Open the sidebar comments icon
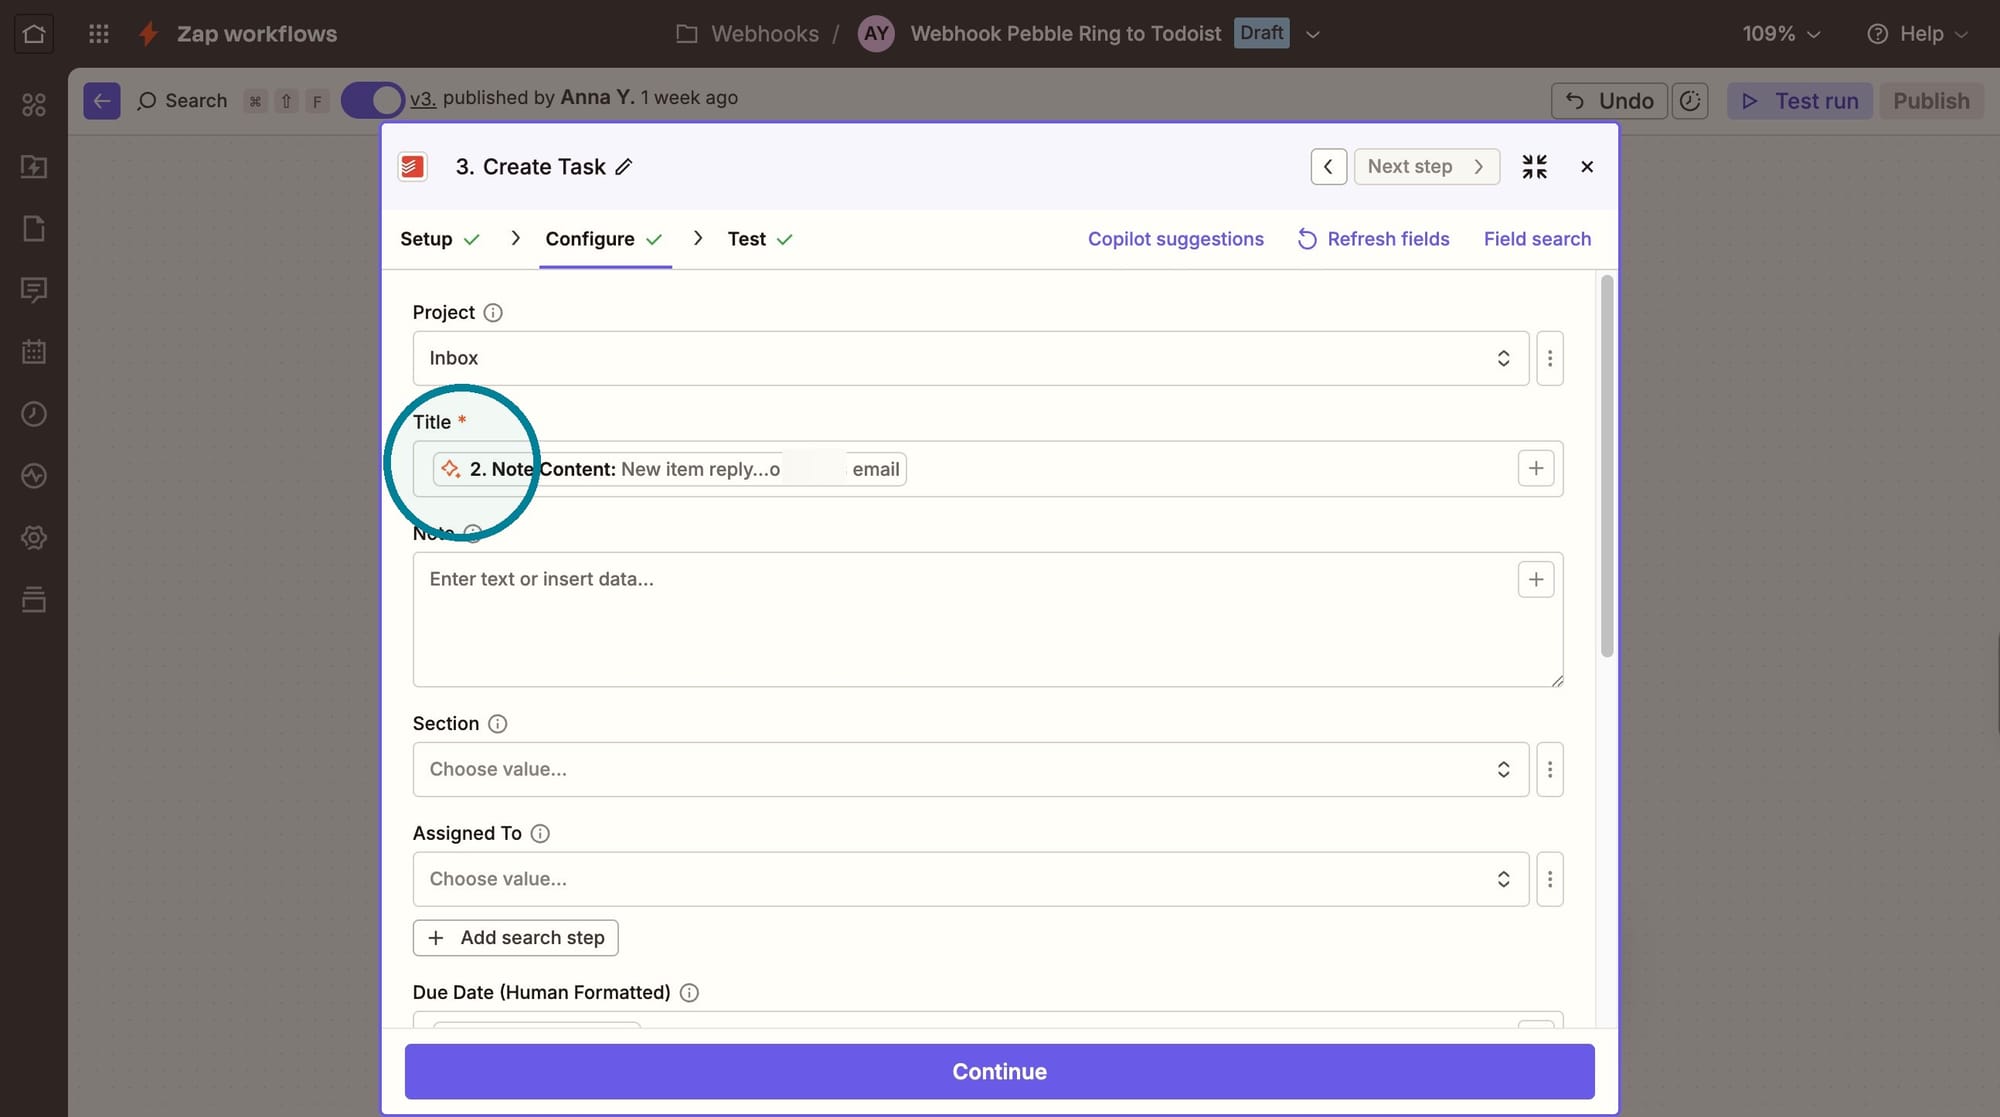2000x1117 pixels. pos(34,291)
